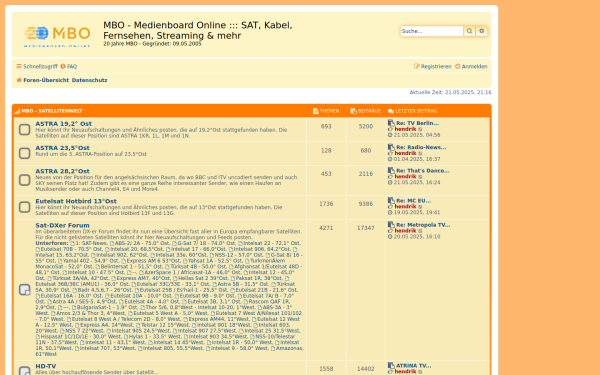This screenshot has height=375, width=600.
Task: Click the Foren-Übersicht home icon
Action: pos(19,80)
